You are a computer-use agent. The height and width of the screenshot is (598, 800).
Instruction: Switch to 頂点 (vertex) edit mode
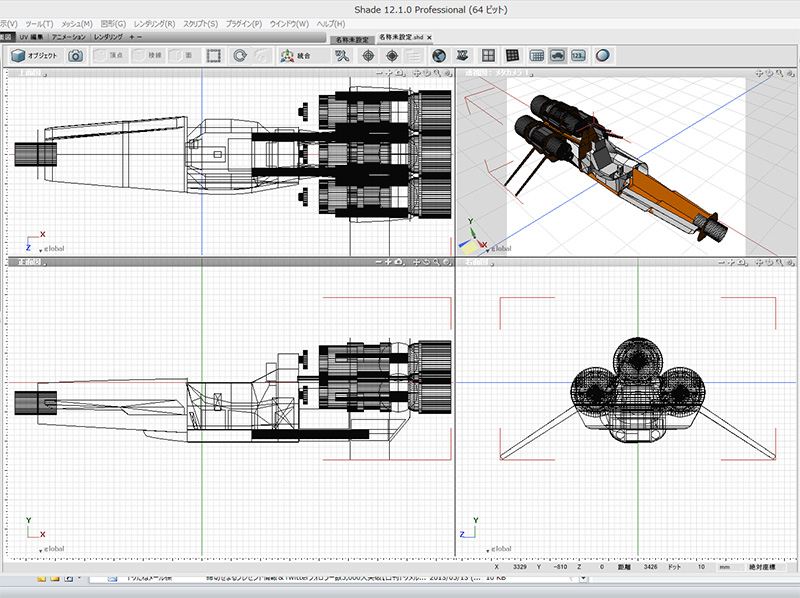tap(110, 56)
